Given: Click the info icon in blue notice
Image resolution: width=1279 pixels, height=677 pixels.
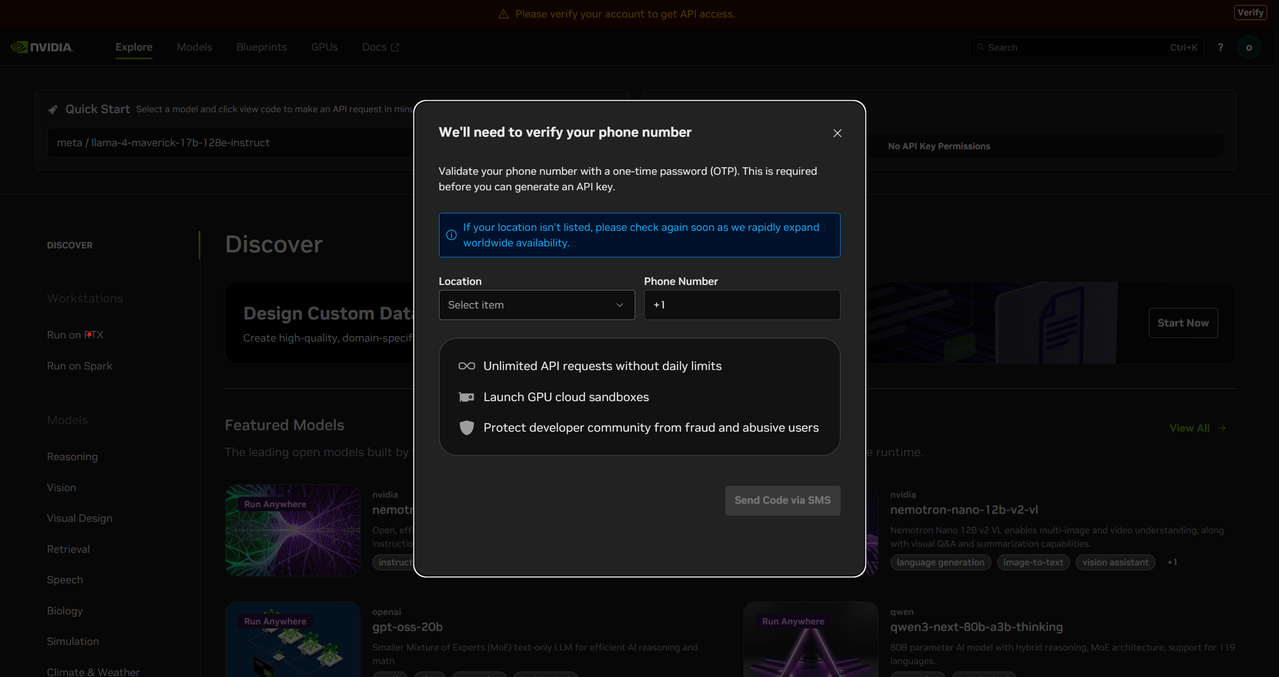Looking at the screenshot, I should (x=451, y=235).
